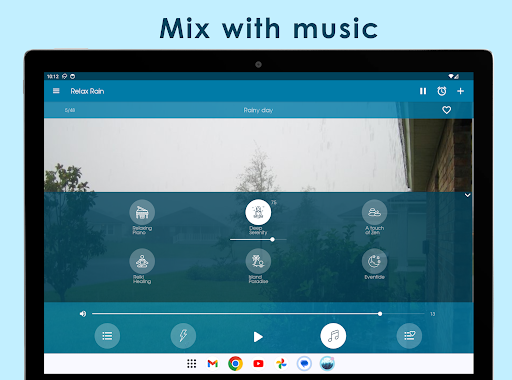Adjust the Deep Serenity volume slider

pos(258,239)
